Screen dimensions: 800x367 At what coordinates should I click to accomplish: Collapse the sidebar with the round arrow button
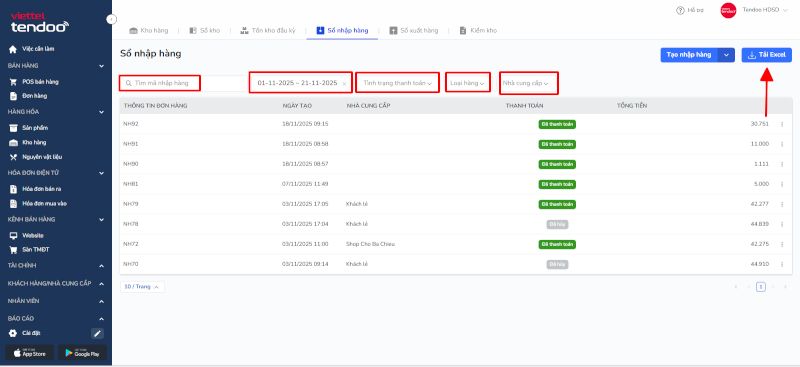pos(112,19)
